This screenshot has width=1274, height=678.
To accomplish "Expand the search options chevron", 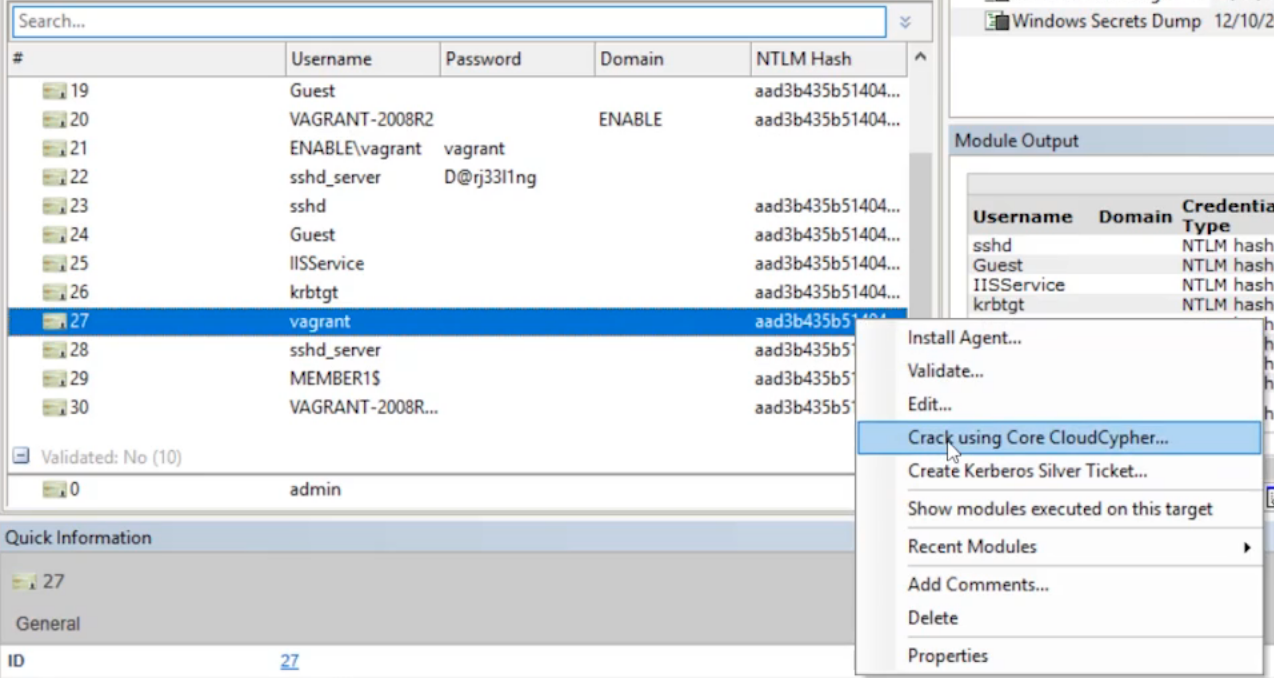I will [x=905, y=22].
